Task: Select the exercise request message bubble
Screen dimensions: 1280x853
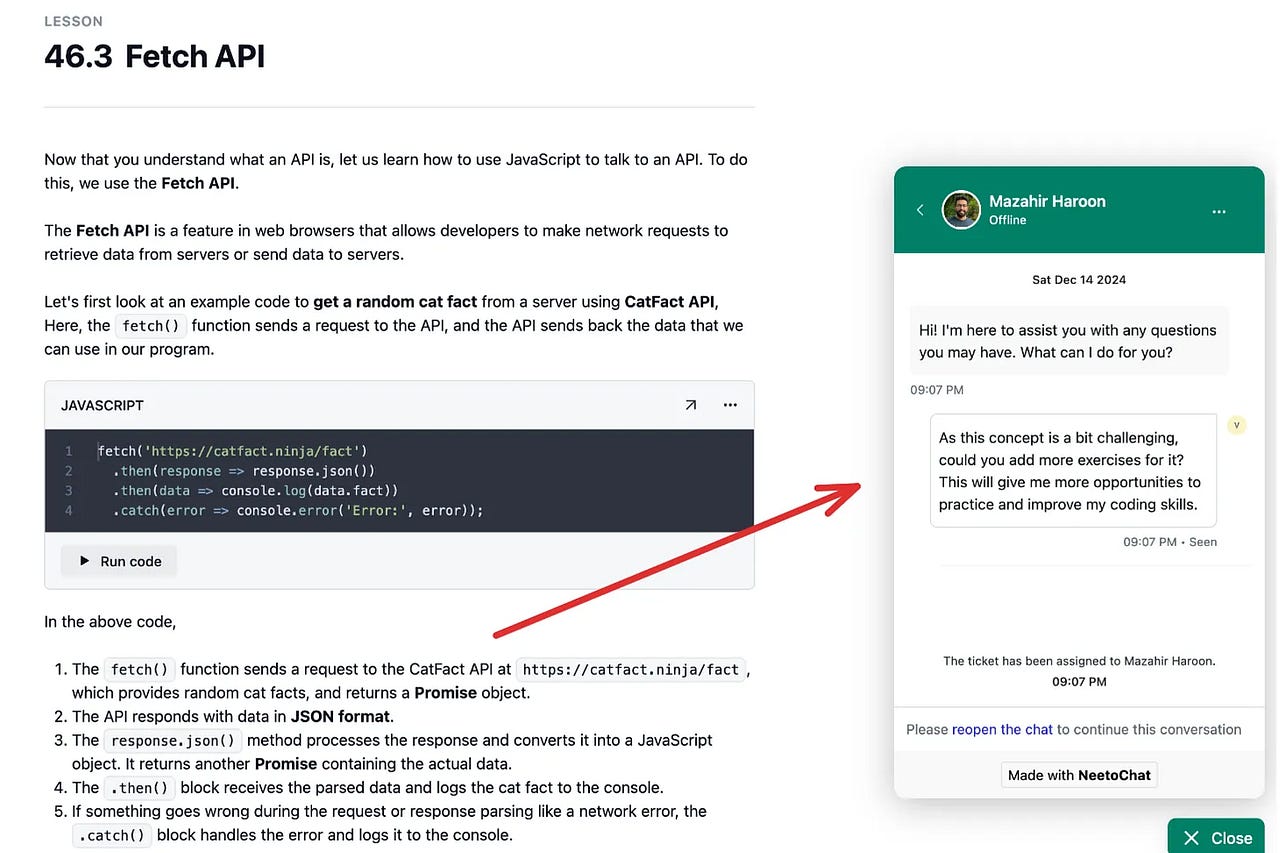Action: pyautogui.click(x=1073, y=470)
